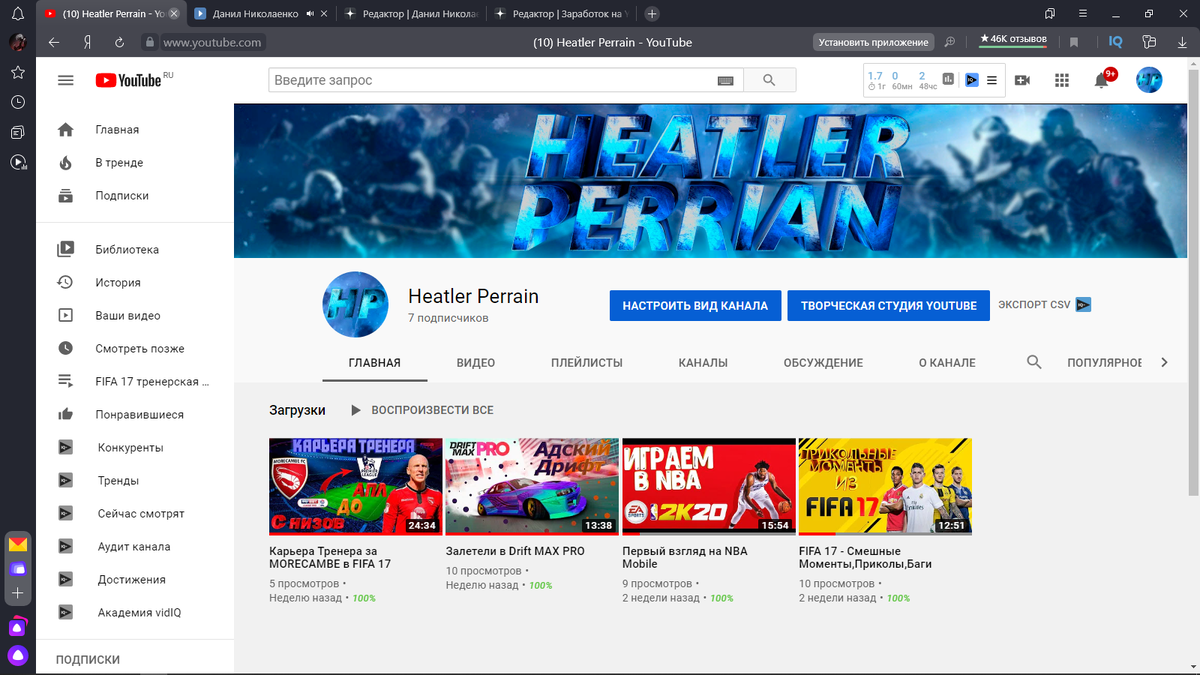This screenshot has width=1200, height=675.
Task: Open Yandex Mail in browser side panel
Action: click(x=18, y=545)
